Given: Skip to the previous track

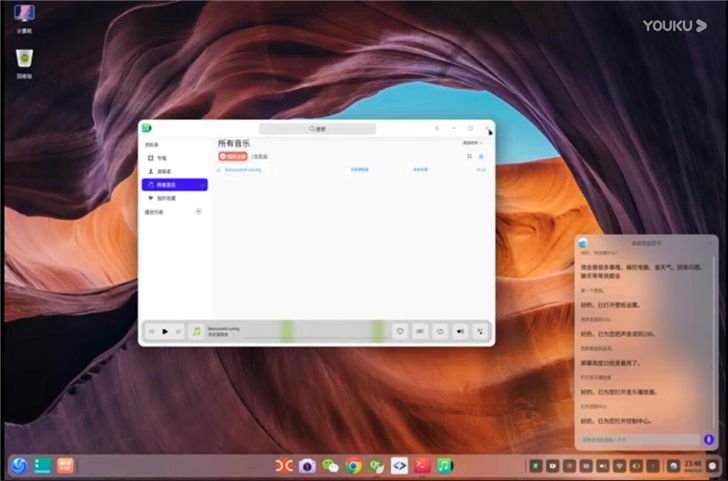Looking at the screenshot, I should tap(152, 331).
